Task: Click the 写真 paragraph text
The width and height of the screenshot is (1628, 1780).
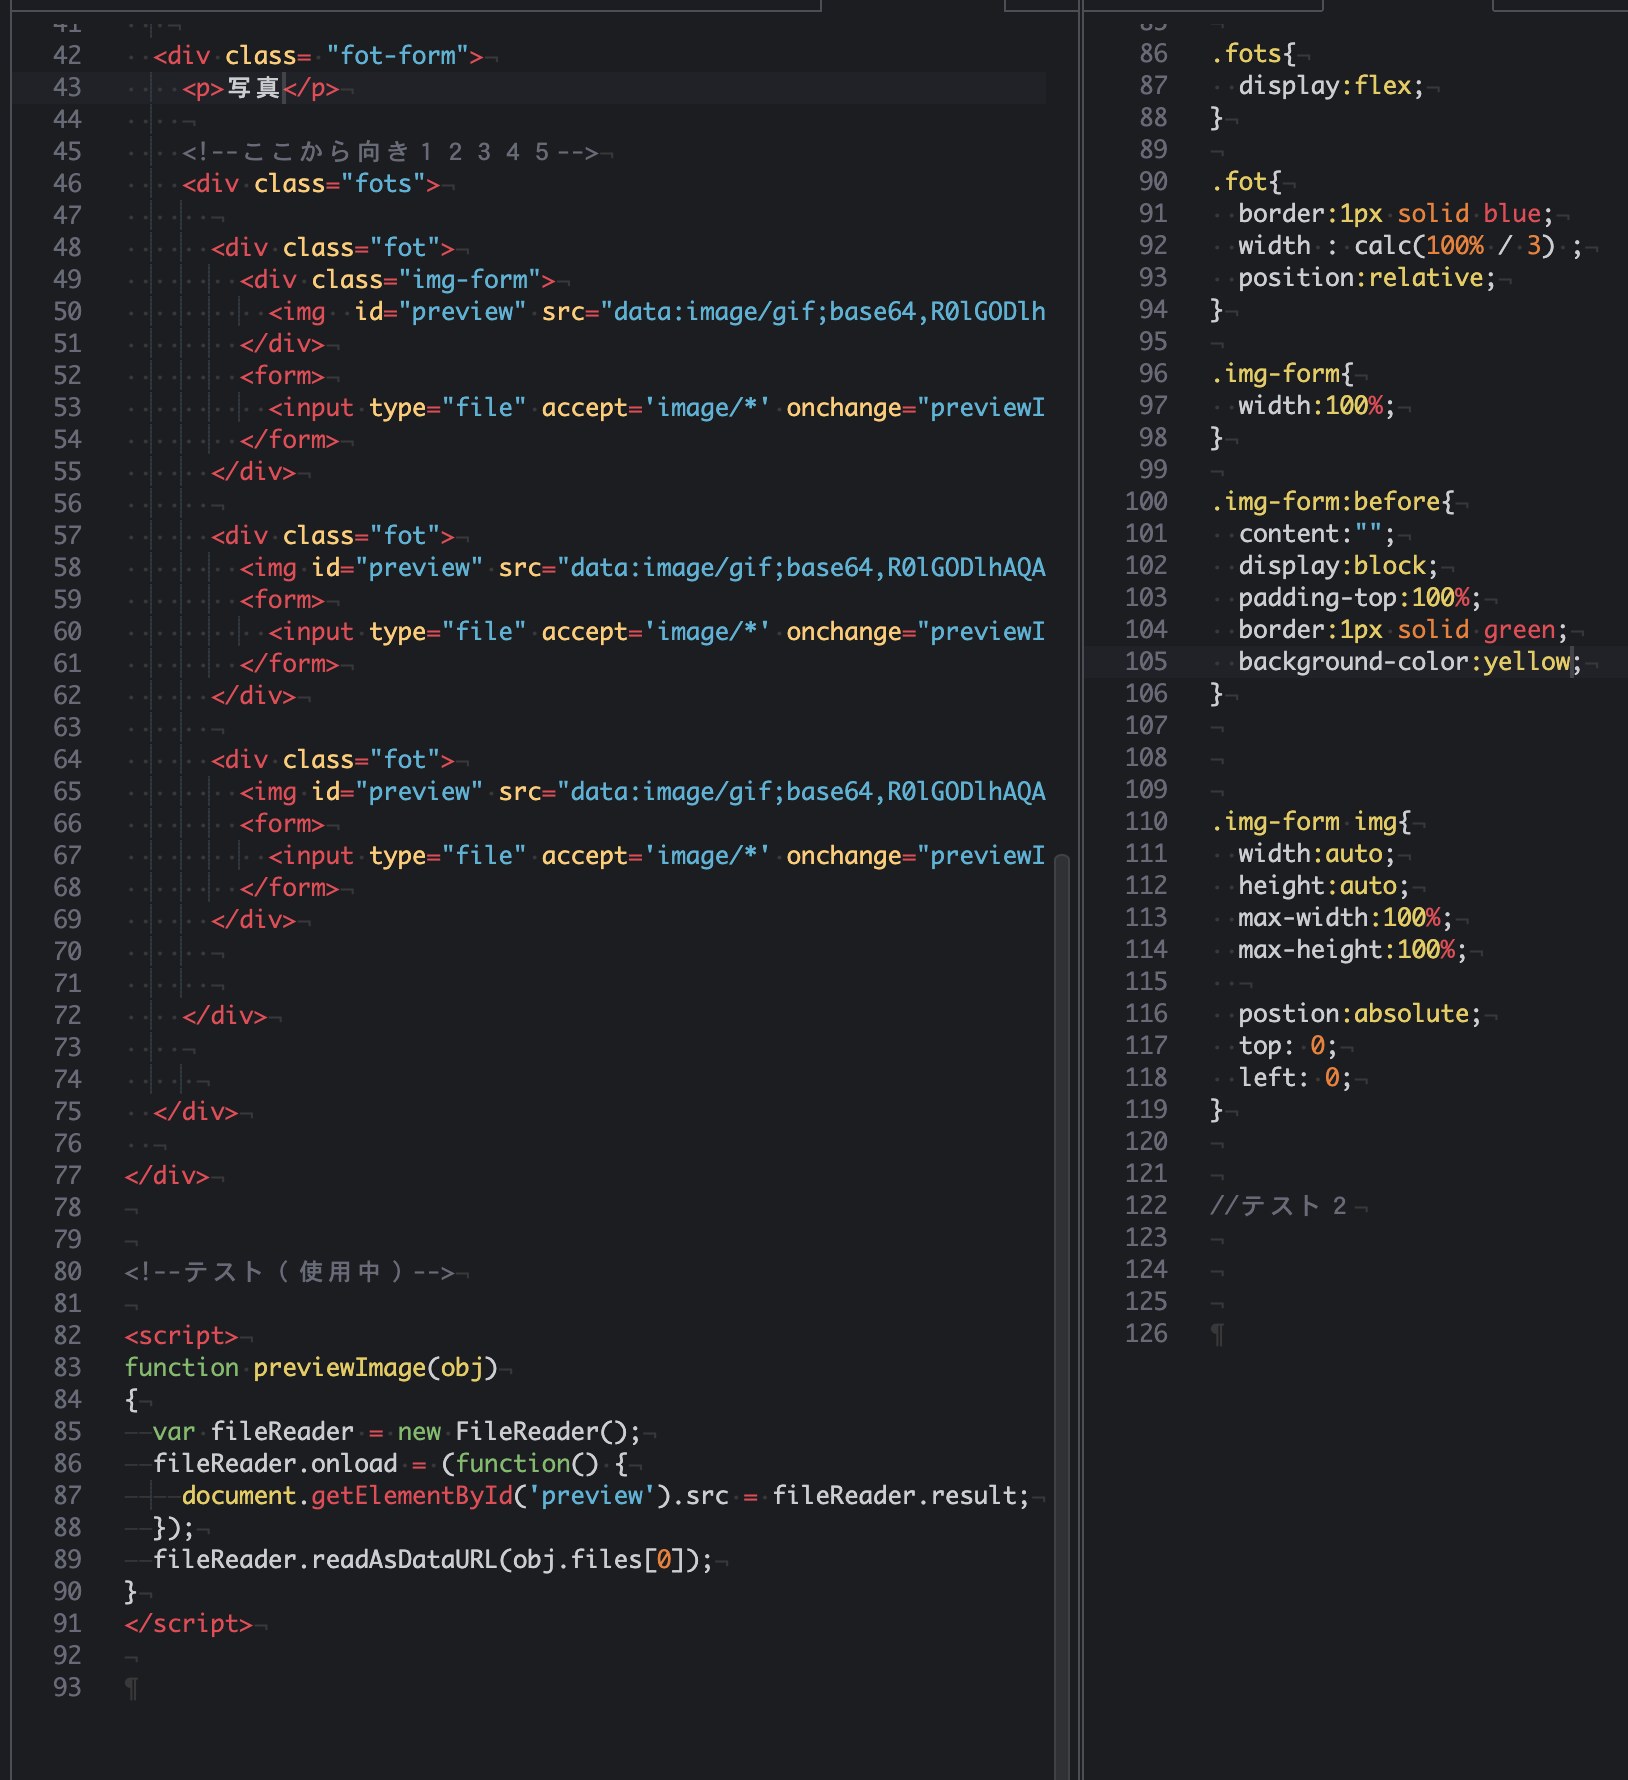Action: [253, 88]
